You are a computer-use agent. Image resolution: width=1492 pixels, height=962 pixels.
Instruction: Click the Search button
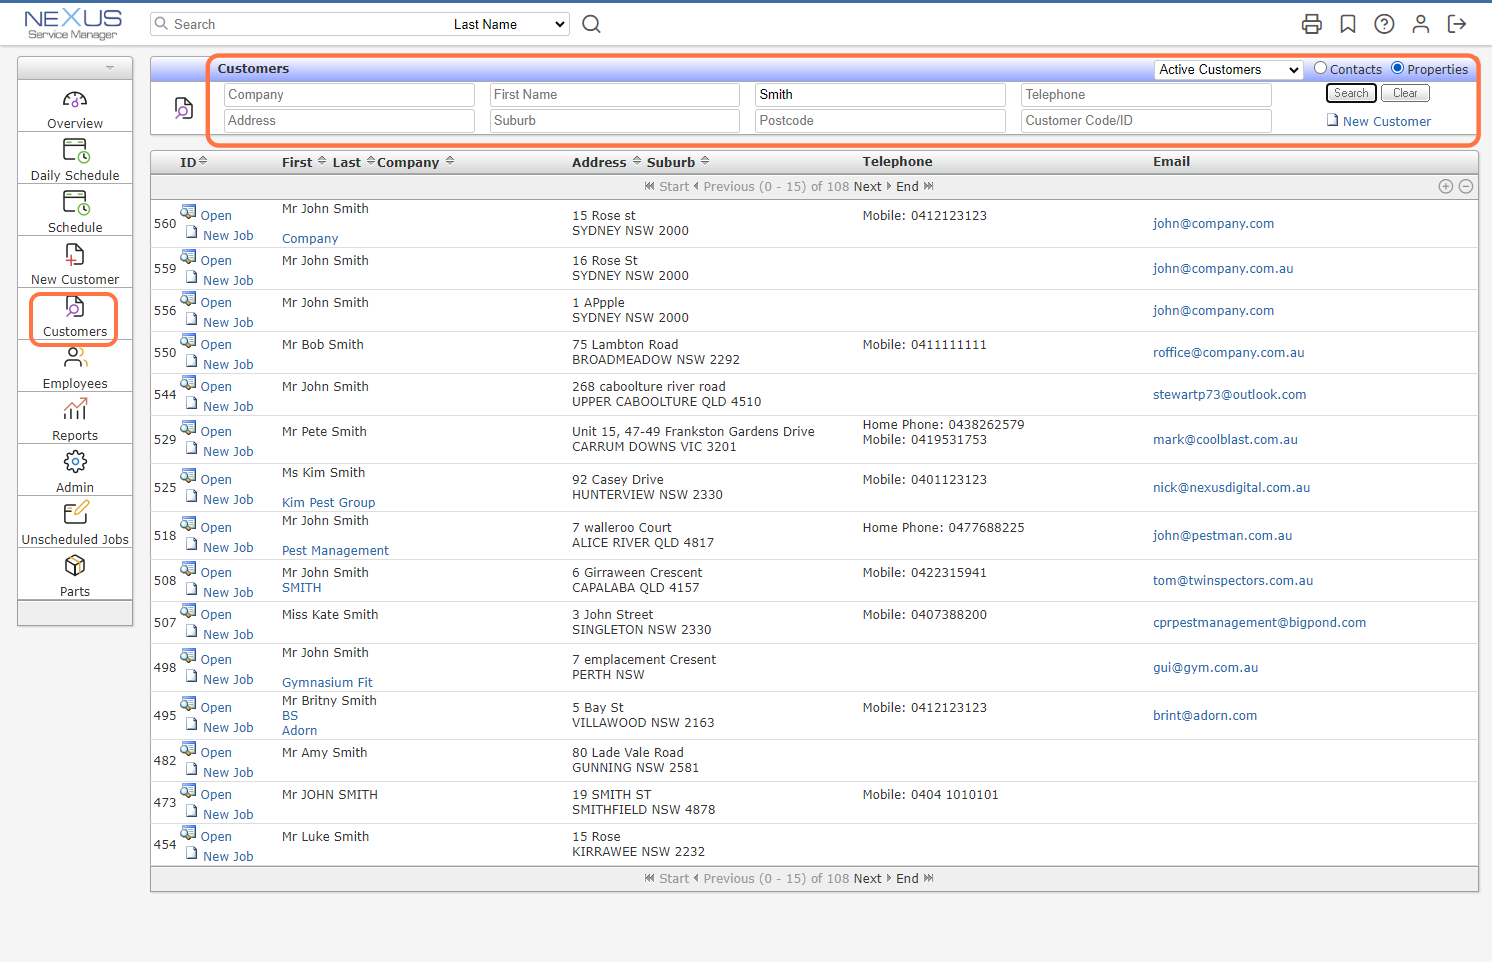click(x=1351, y=92)
